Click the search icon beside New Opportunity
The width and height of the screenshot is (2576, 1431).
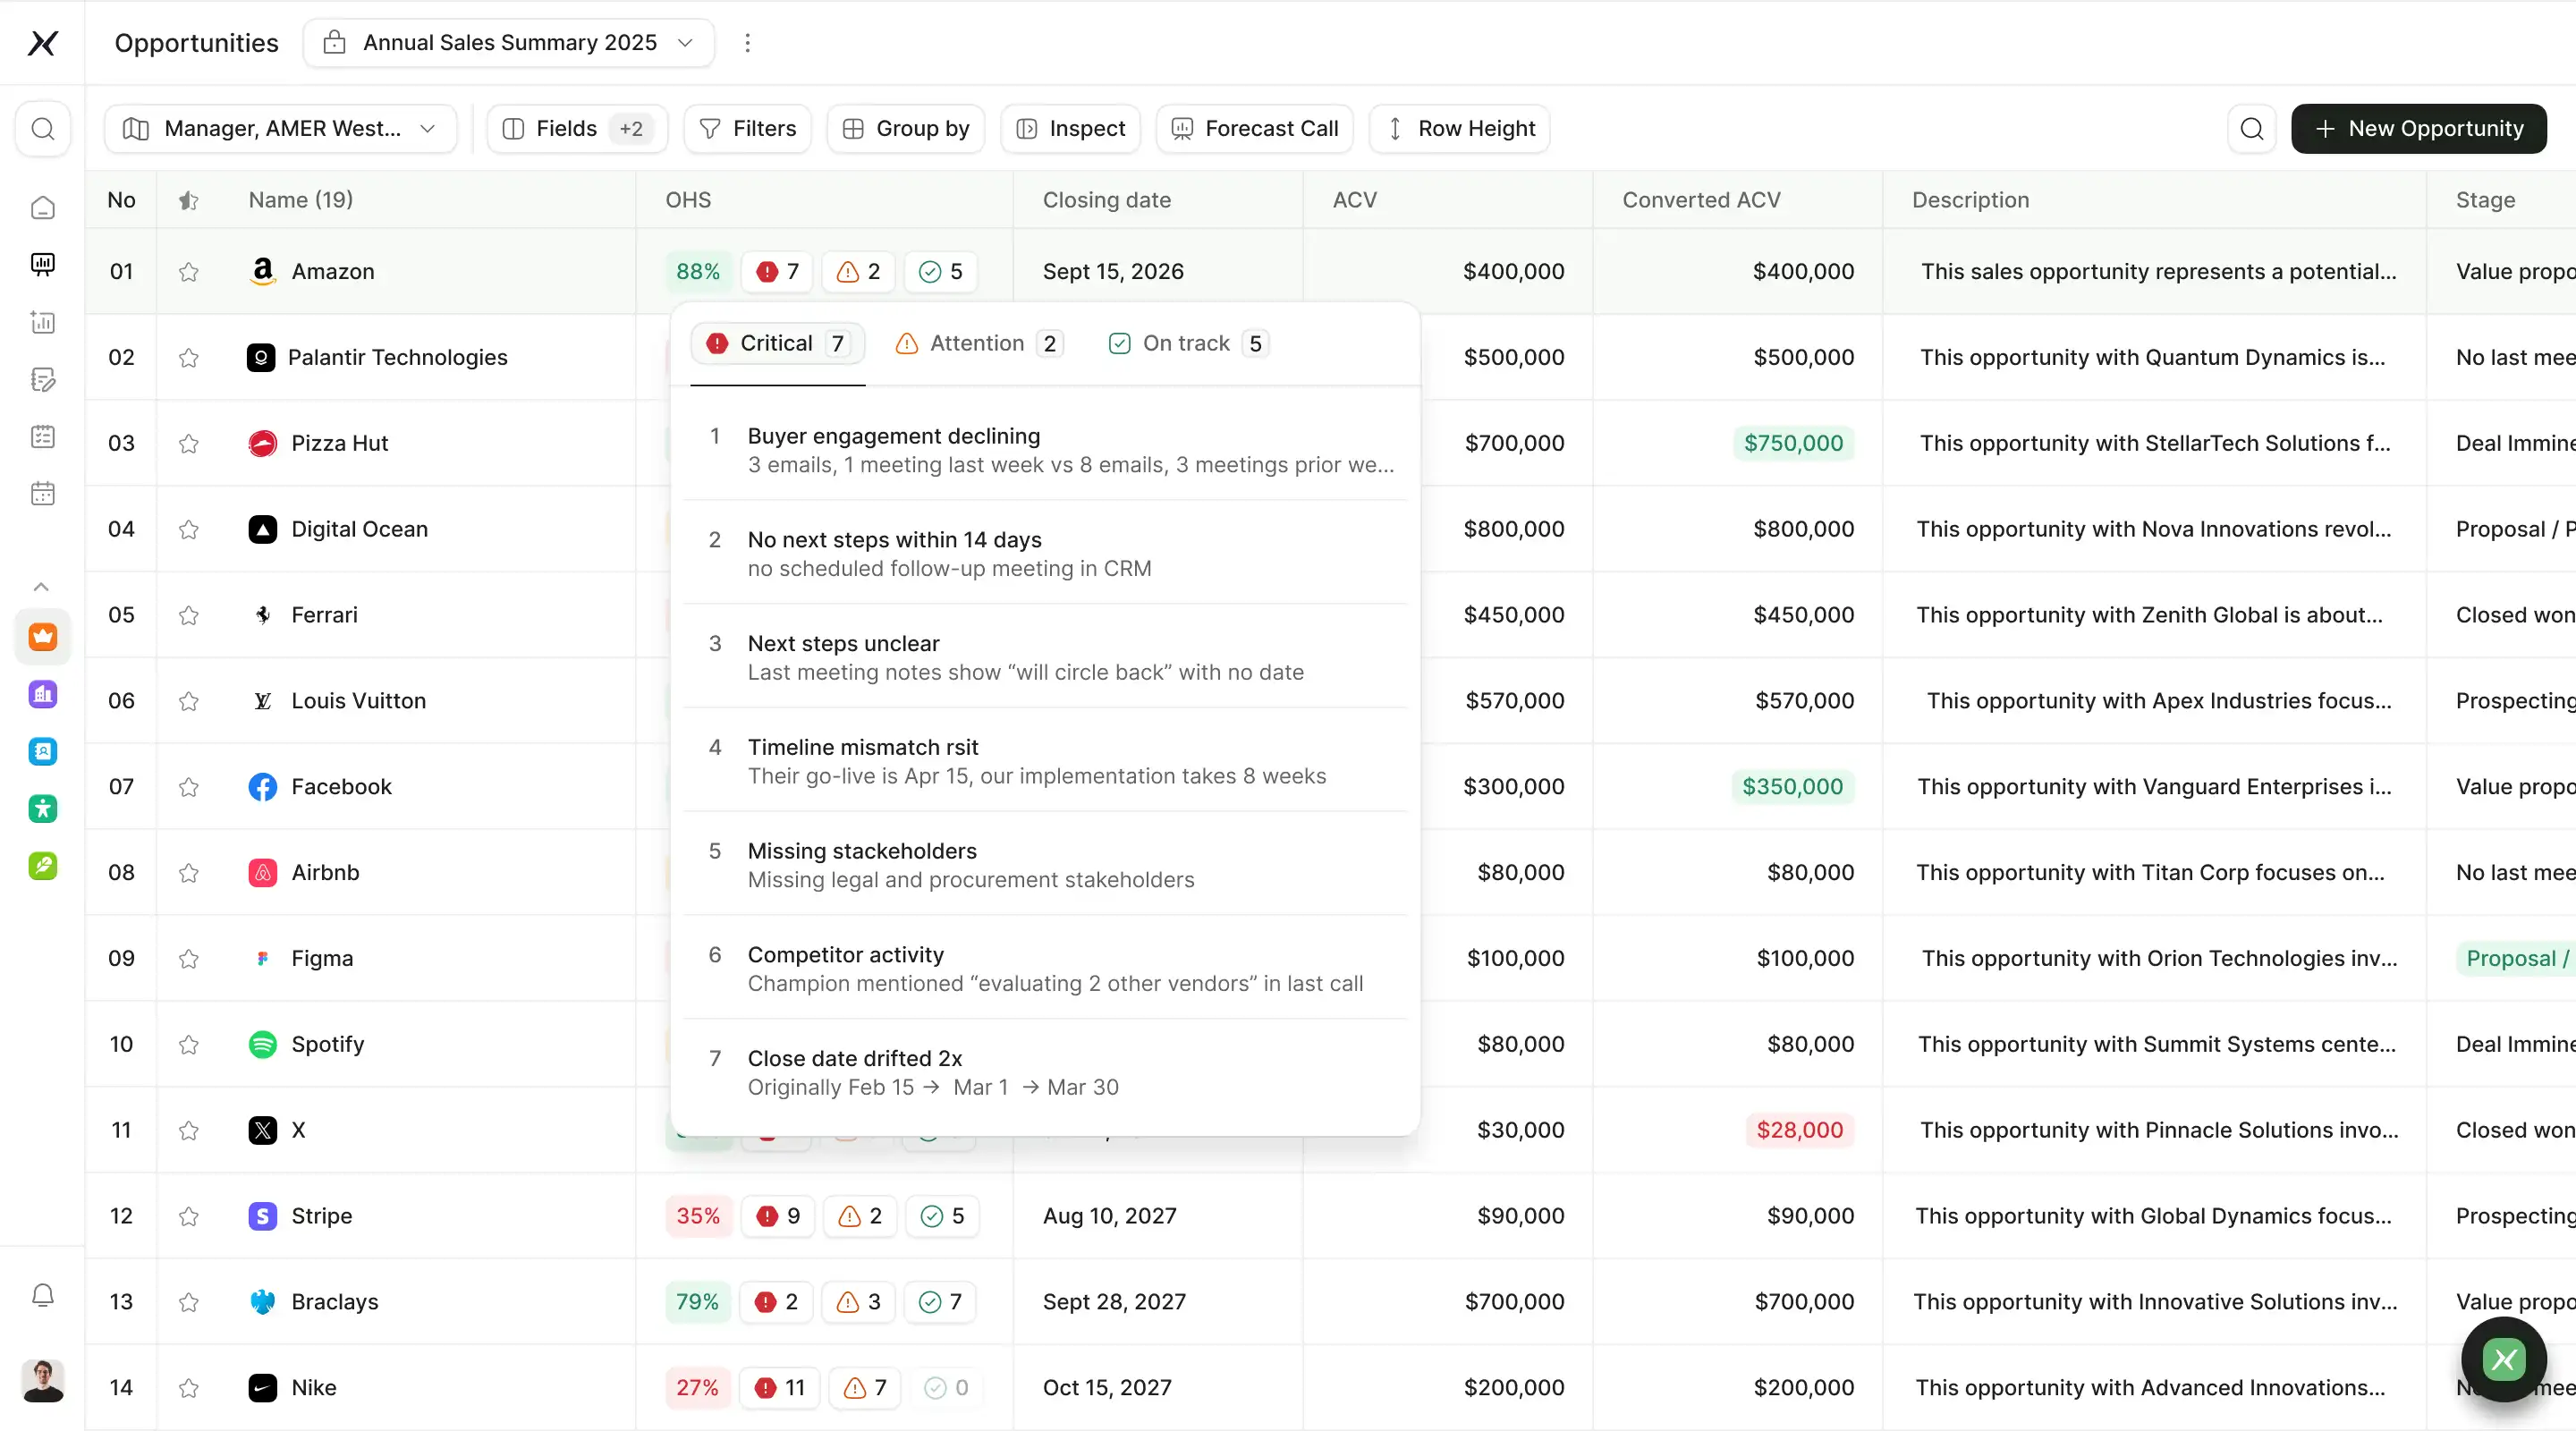tap(2252, 129)
